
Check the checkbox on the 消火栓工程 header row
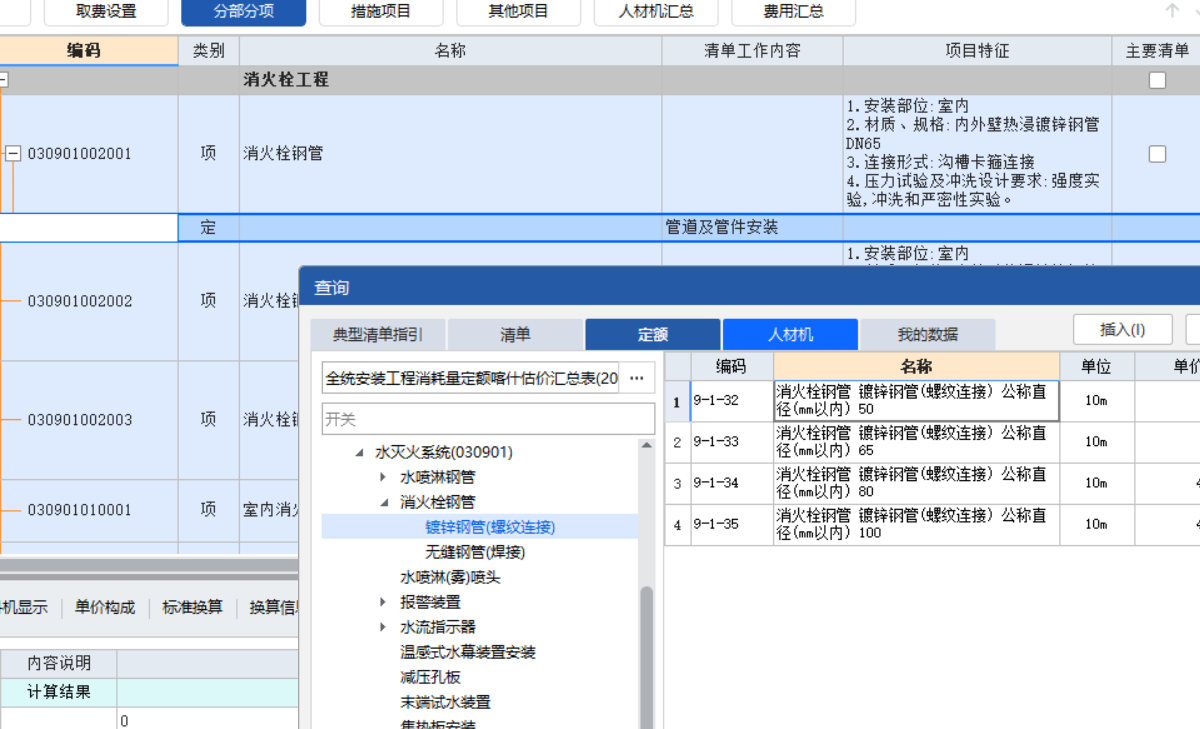pos(1157,80)
